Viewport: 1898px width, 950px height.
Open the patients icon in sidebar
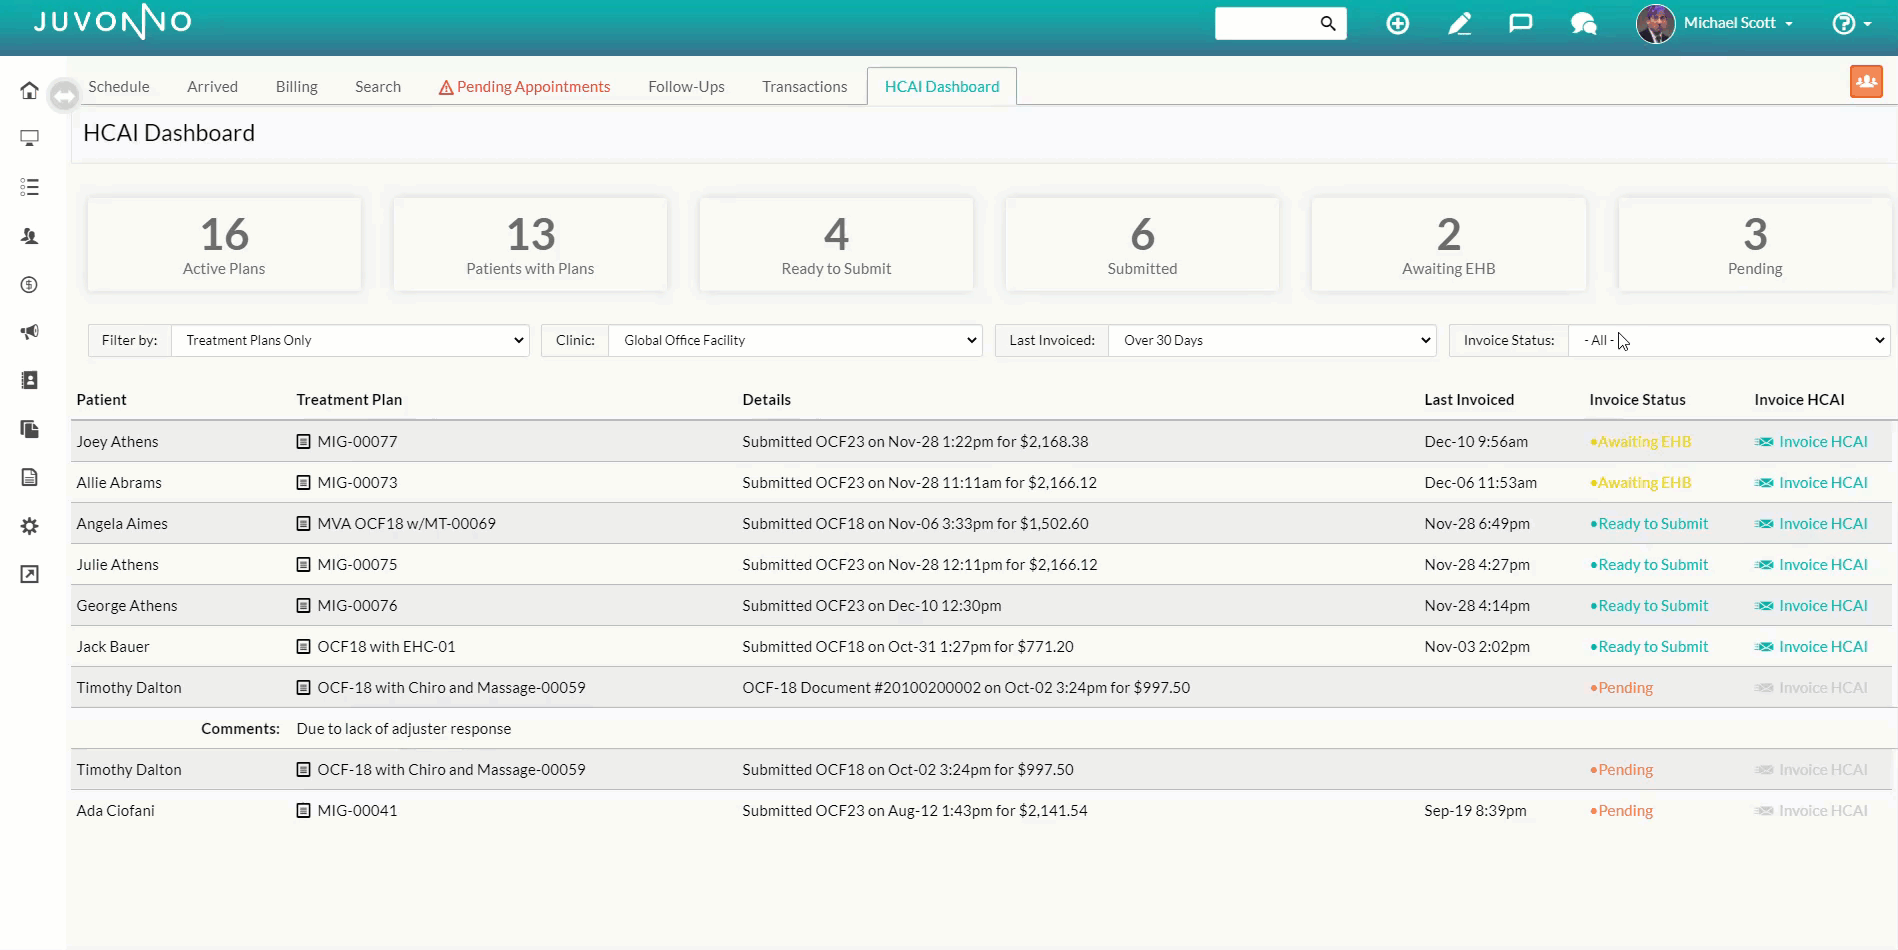(x=29, y=236)
